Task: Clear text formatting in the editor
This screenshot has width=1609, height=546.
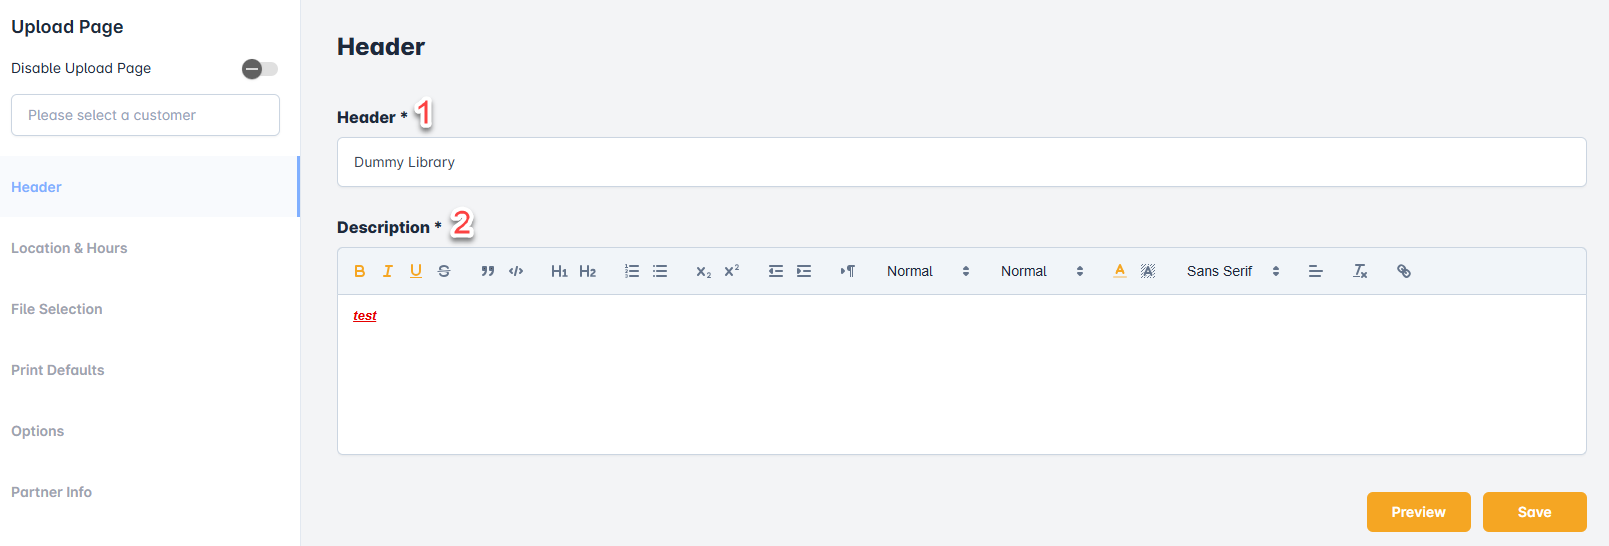Action: 1360,271
